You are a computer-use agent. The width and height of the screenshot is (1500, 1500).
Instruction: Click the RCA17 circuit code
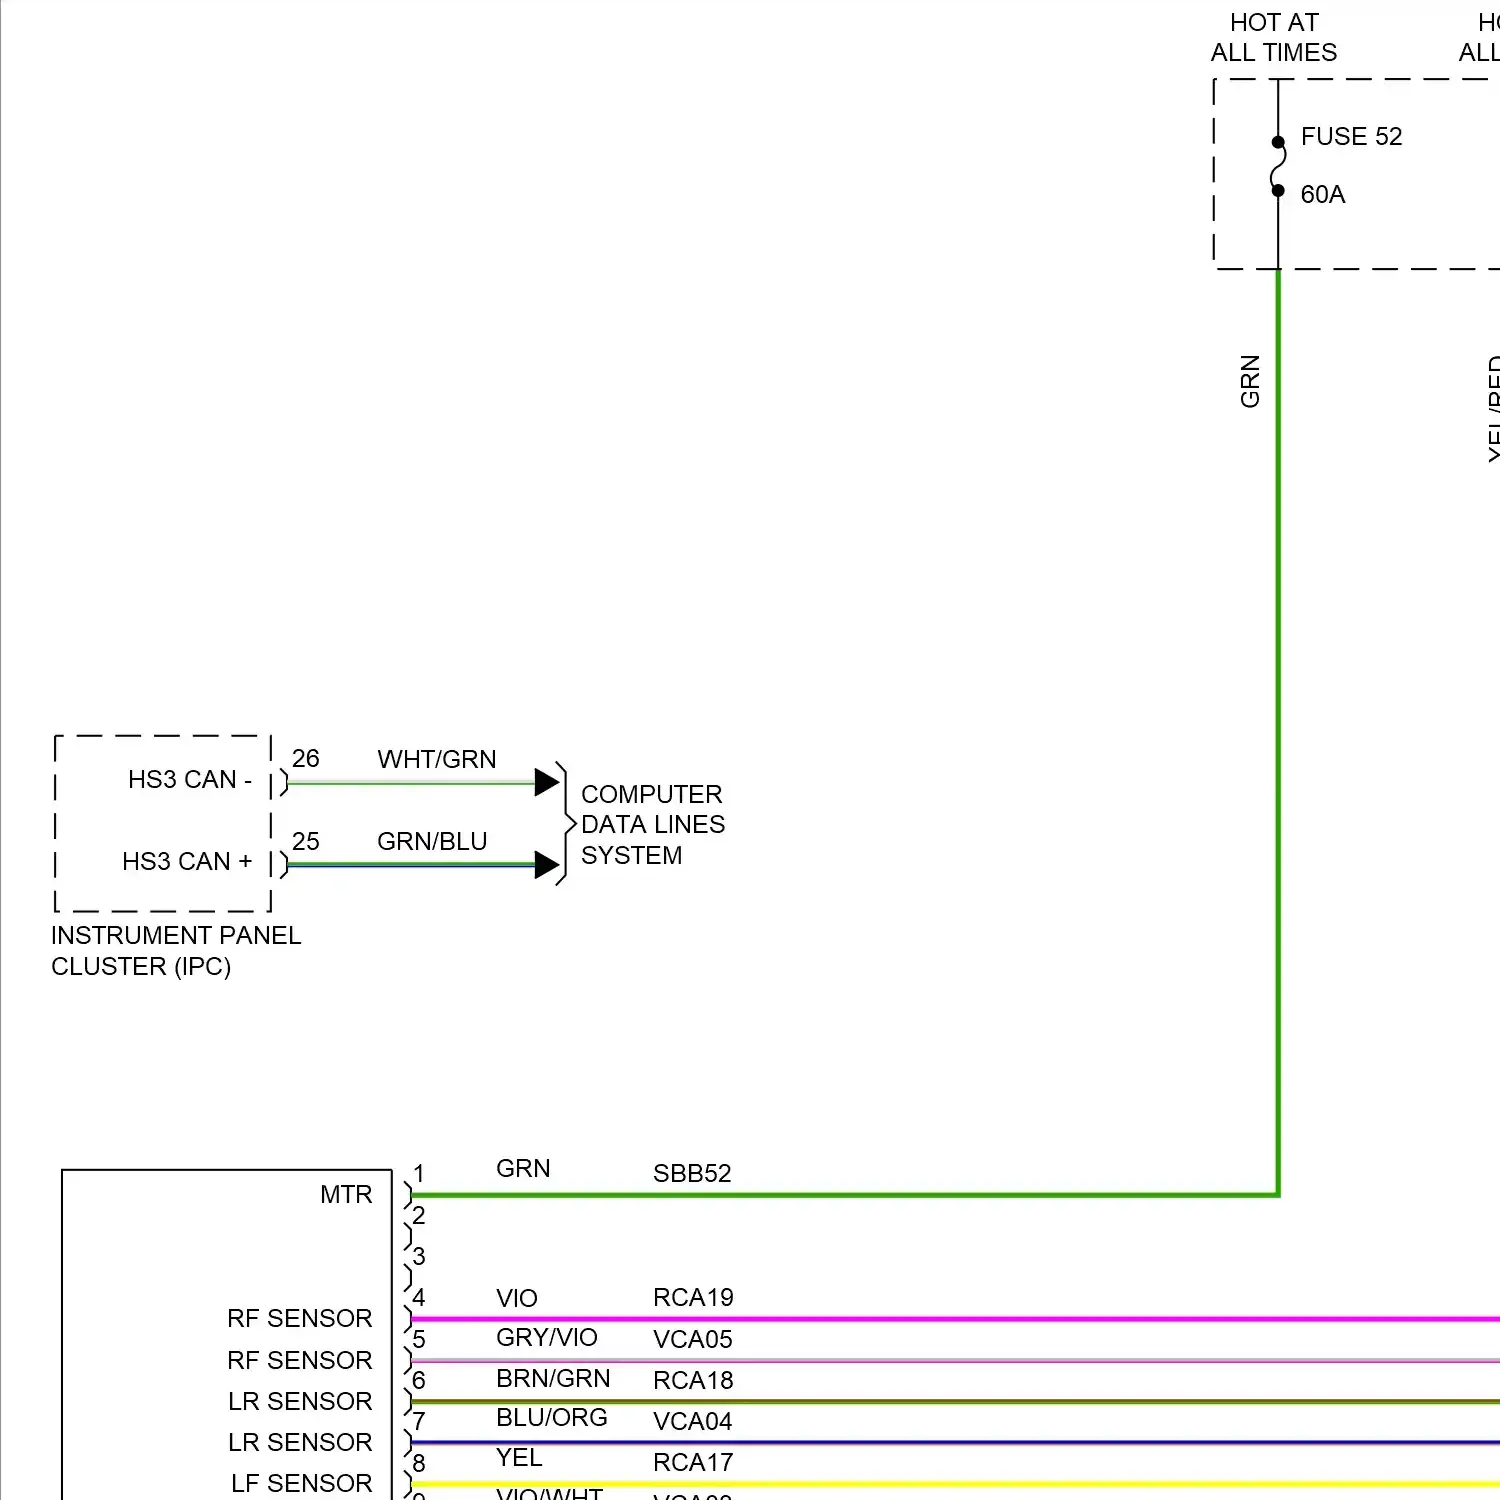tap(693, 1462)
